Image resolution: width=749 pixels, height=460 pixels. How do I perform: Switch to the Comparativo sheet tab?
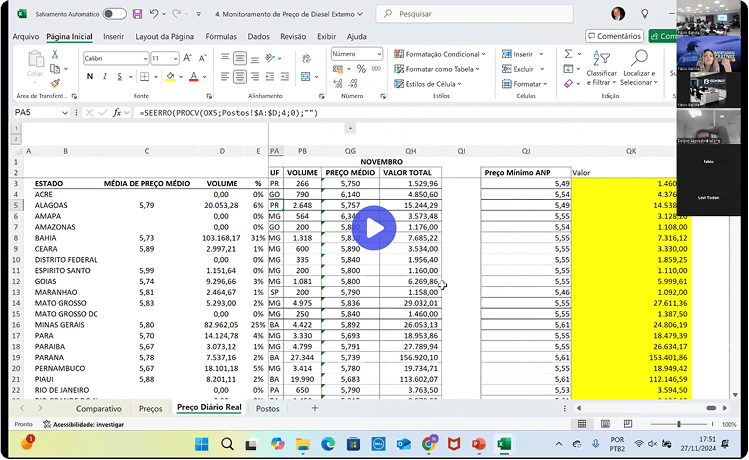pyautogui.click(x=99, y=409)
